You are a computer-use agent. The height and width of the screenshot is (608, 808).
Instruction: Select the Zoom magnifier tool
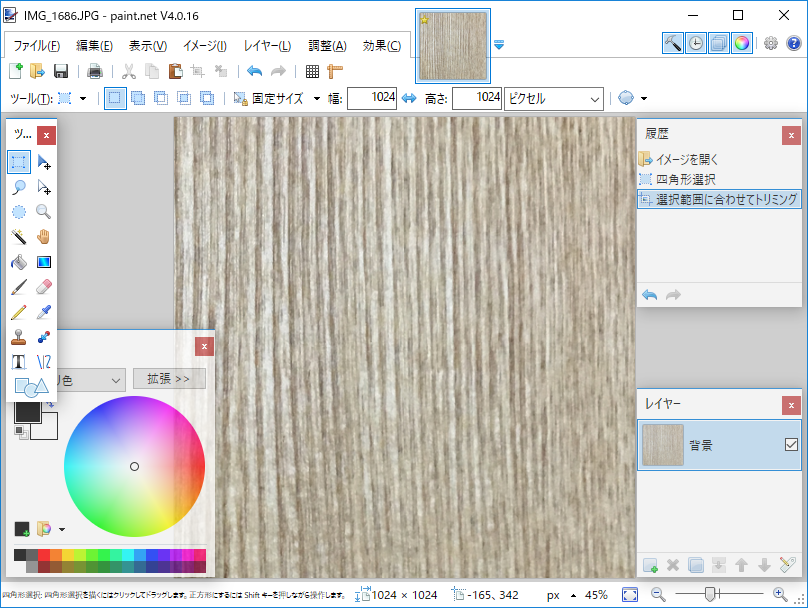click(44, 212)
